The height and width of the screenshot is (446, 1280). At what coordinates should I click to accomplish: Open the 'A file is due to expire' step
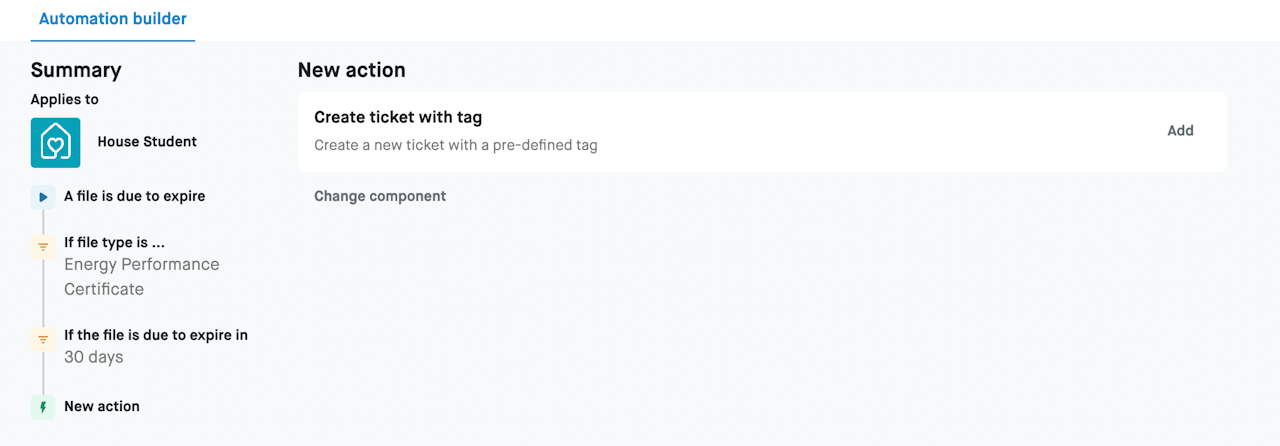tap(134, 196)
